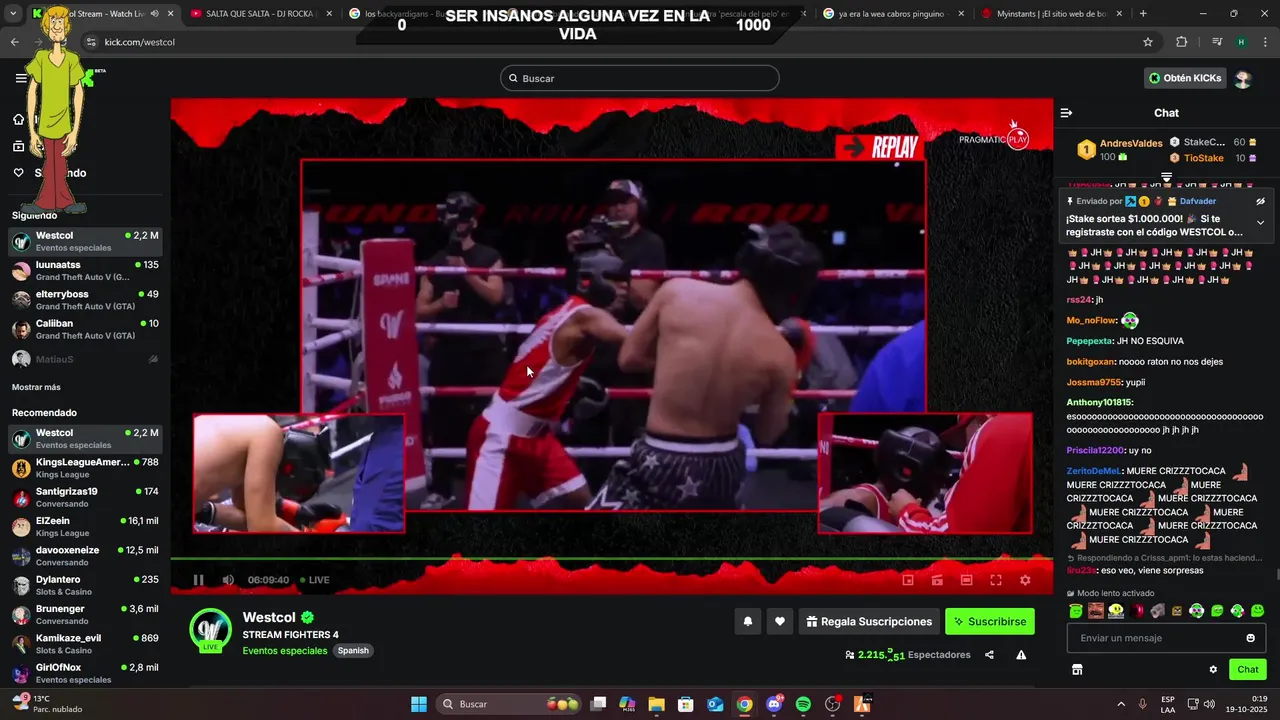Viewport: 1280px width, 720px height.
Task: Open File Explorer from the taskbar
Action: 656,704
